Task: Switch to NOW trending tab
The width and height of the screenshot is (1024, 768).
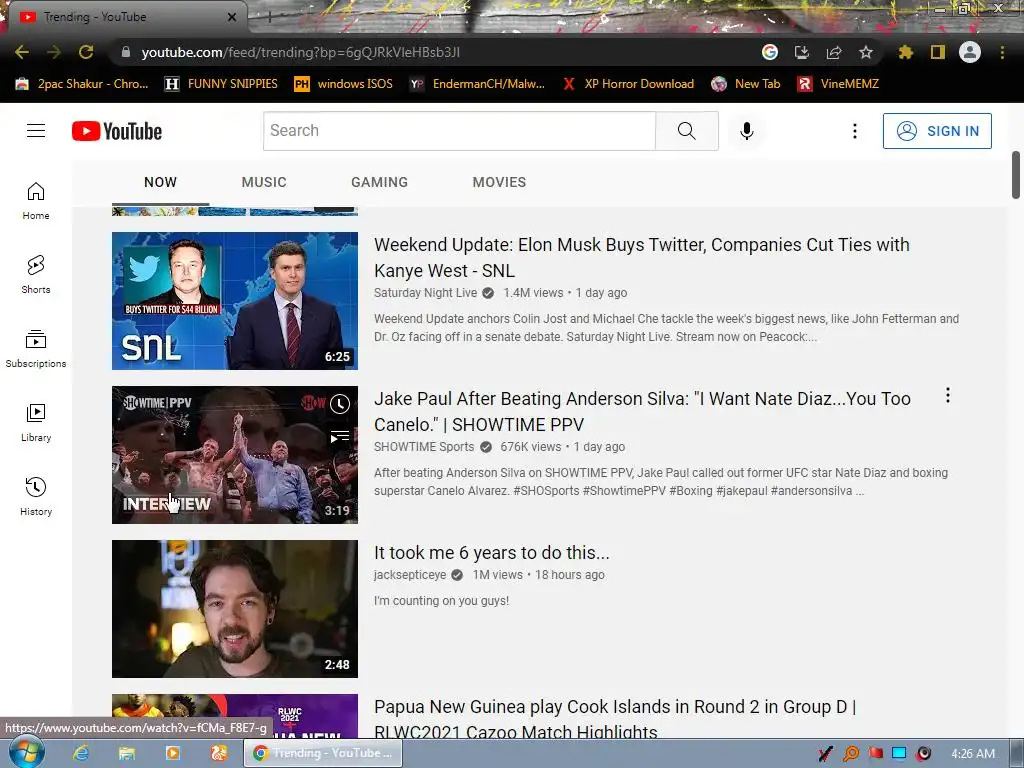Action: 161,182
